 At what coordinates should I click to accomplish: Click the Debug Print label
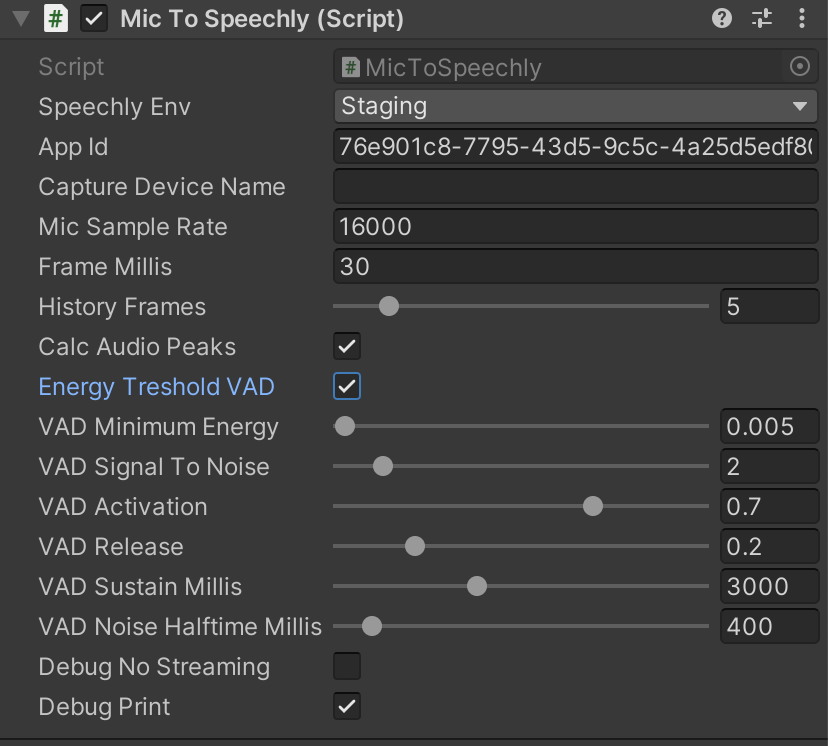(x=105, y=707)
